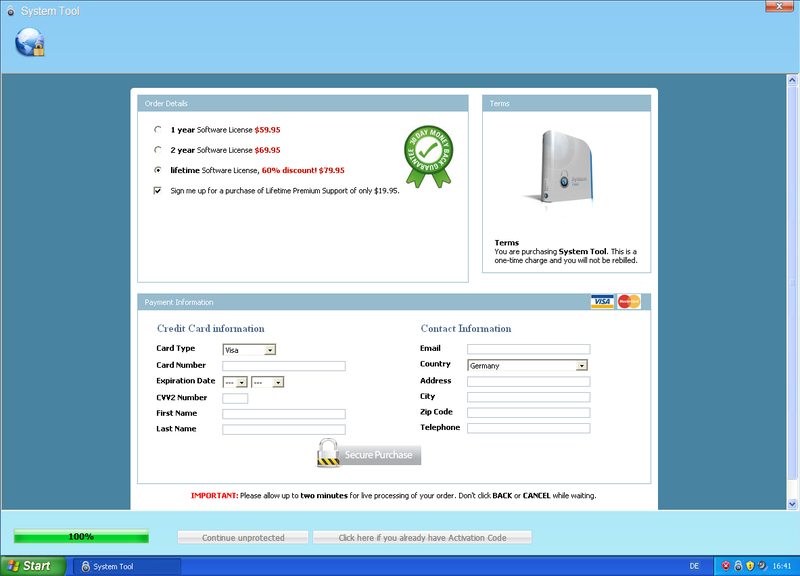Click the Visa card logo
The width and height of the screenshot is (800, 576).
[602, 302]
